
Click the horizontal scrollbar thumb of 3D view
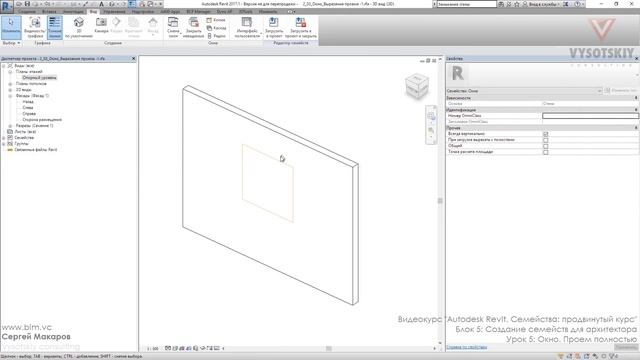coord(329,349)
